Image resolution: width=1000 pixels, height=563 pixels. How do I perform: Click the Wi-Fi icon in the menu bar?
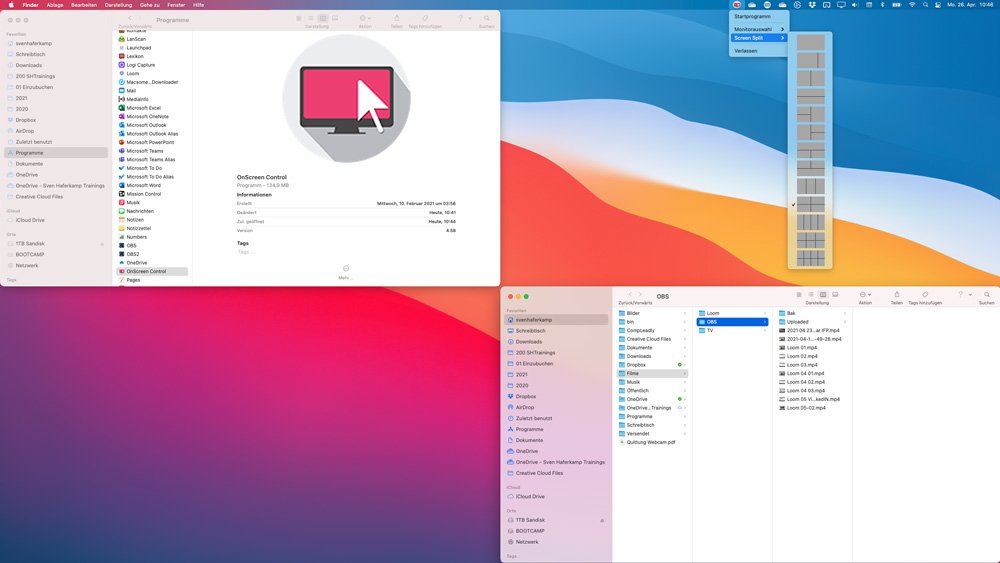tap(911, 5)
